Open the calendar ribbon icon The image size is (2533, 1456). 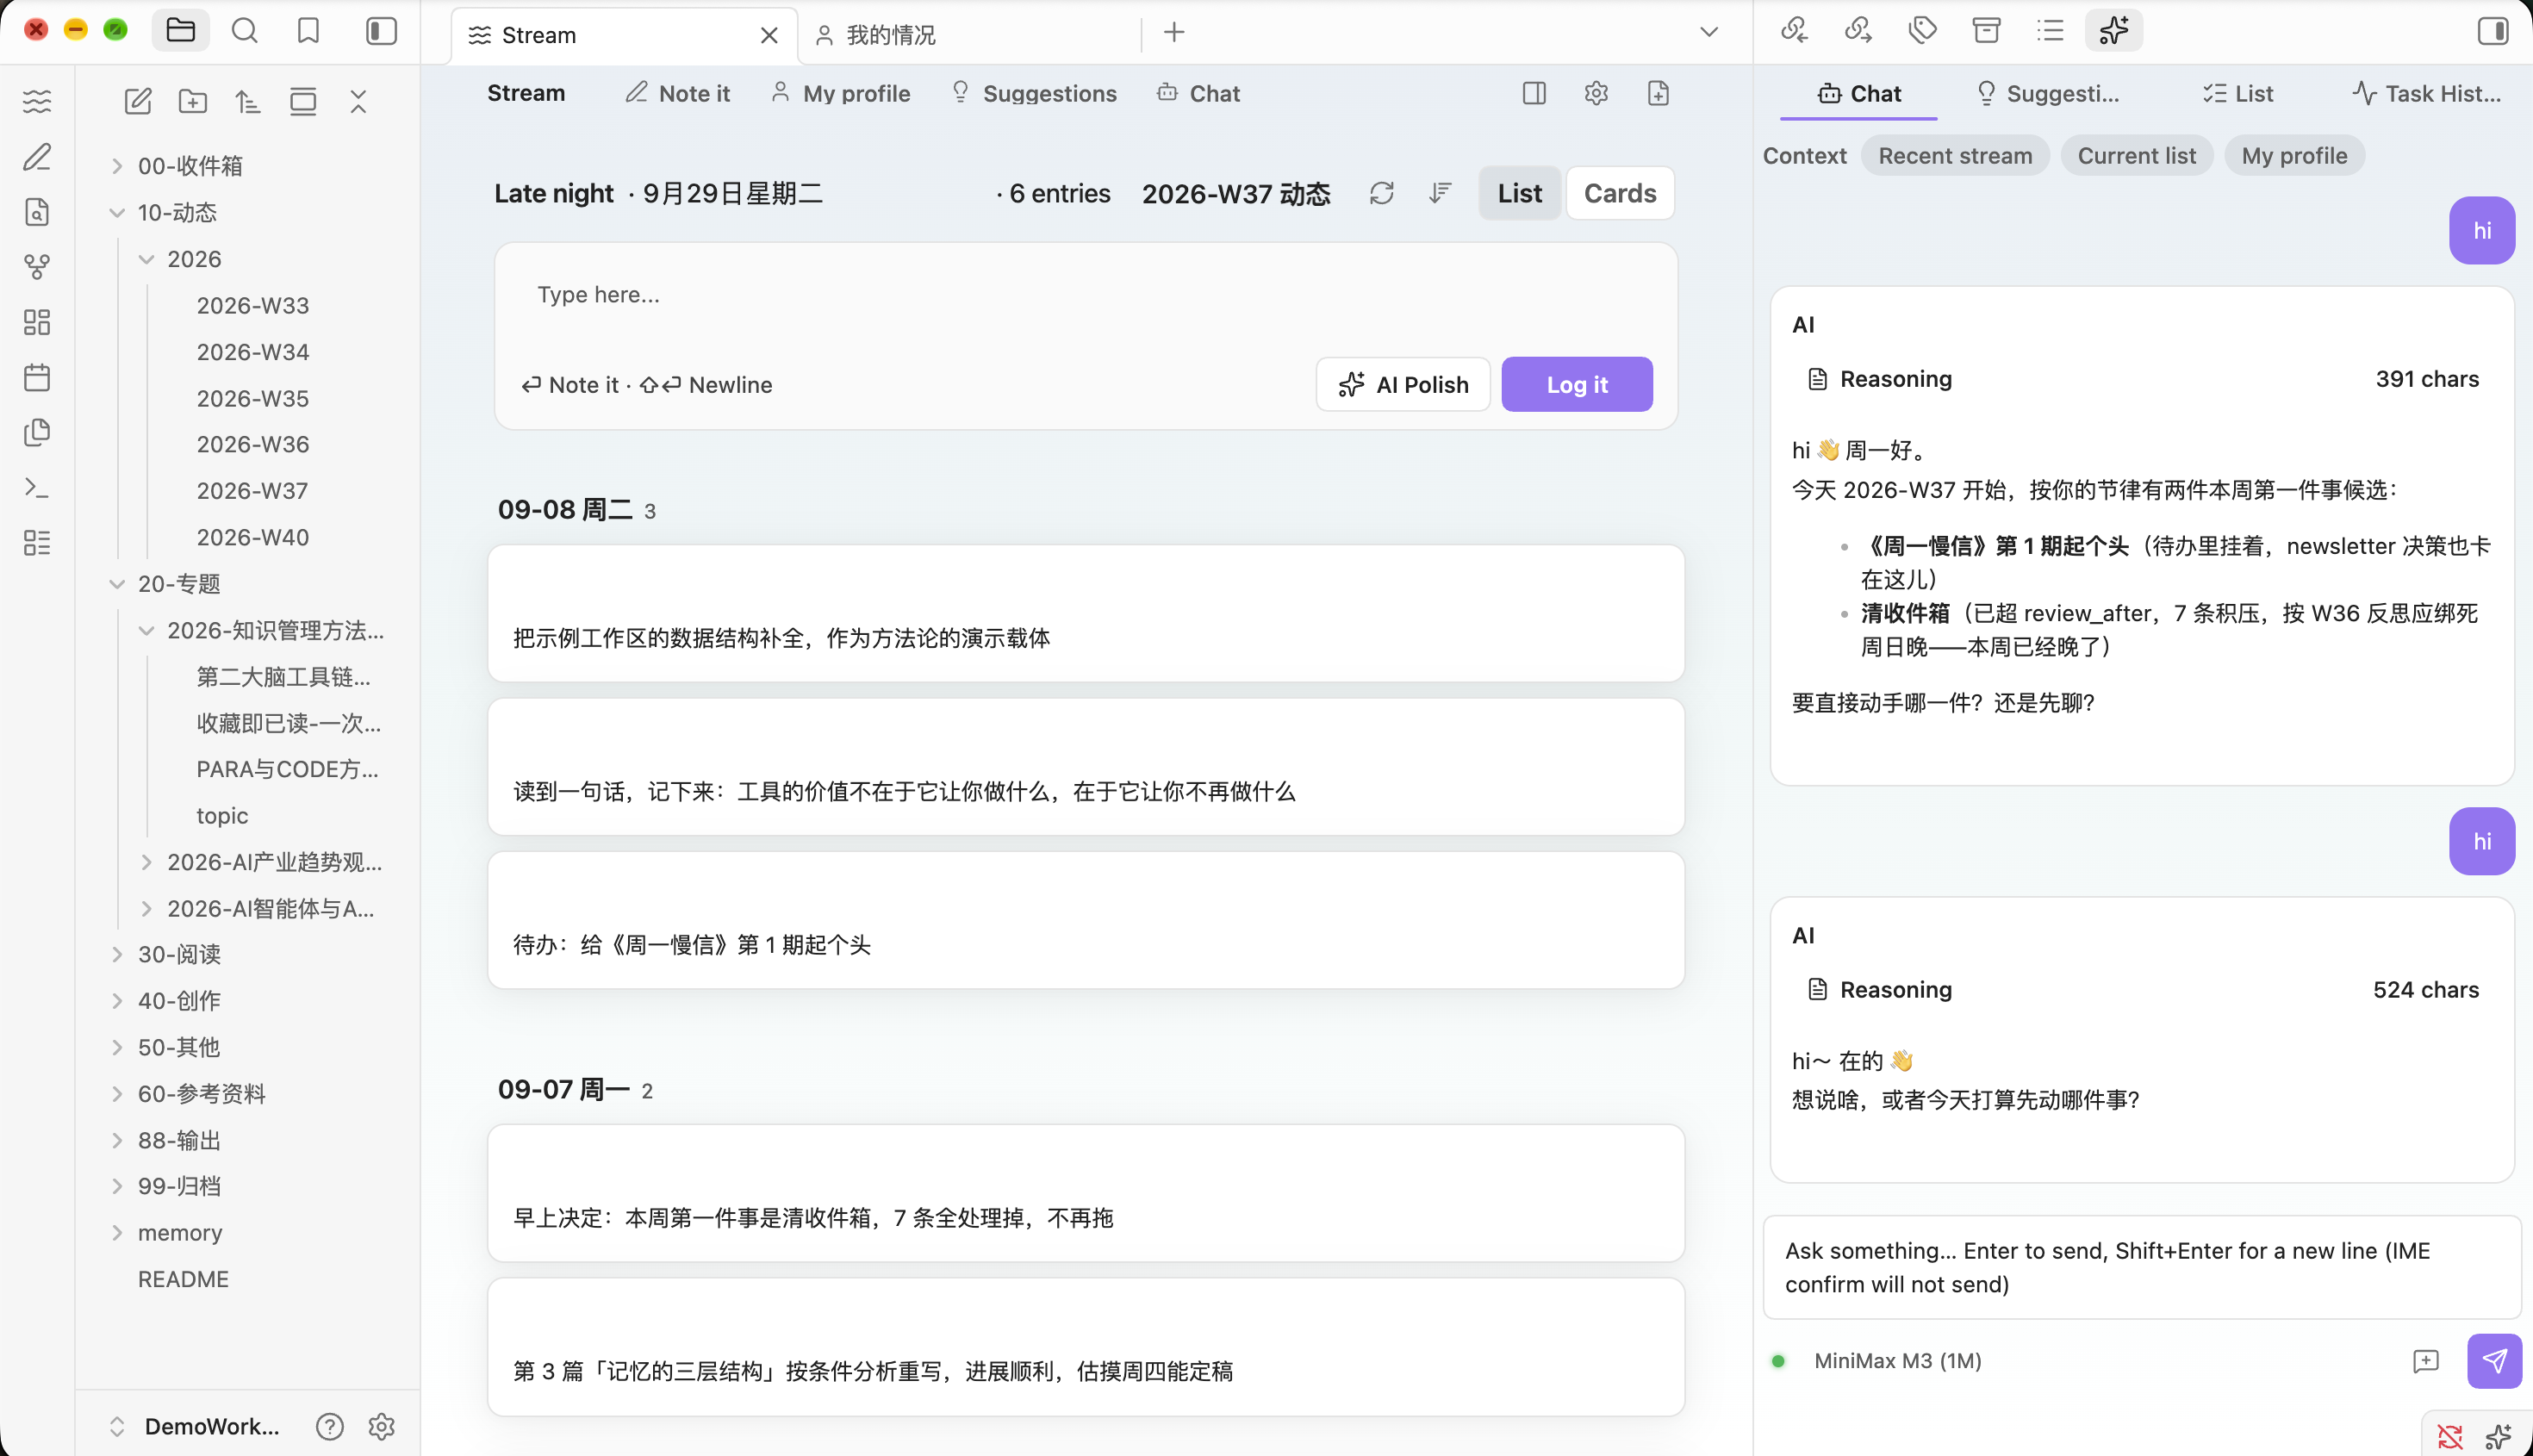pos(37,377)
